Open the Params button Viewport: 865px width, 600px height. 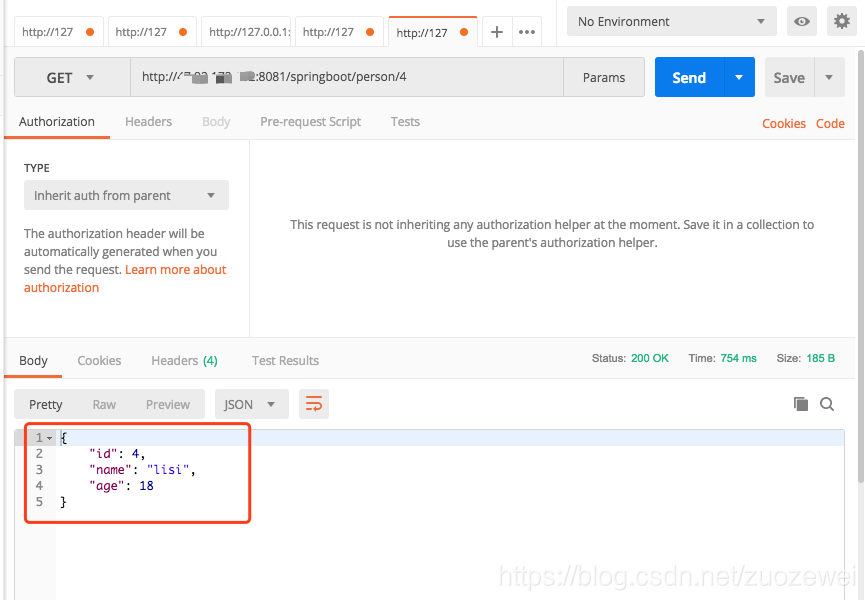[604, 77]
